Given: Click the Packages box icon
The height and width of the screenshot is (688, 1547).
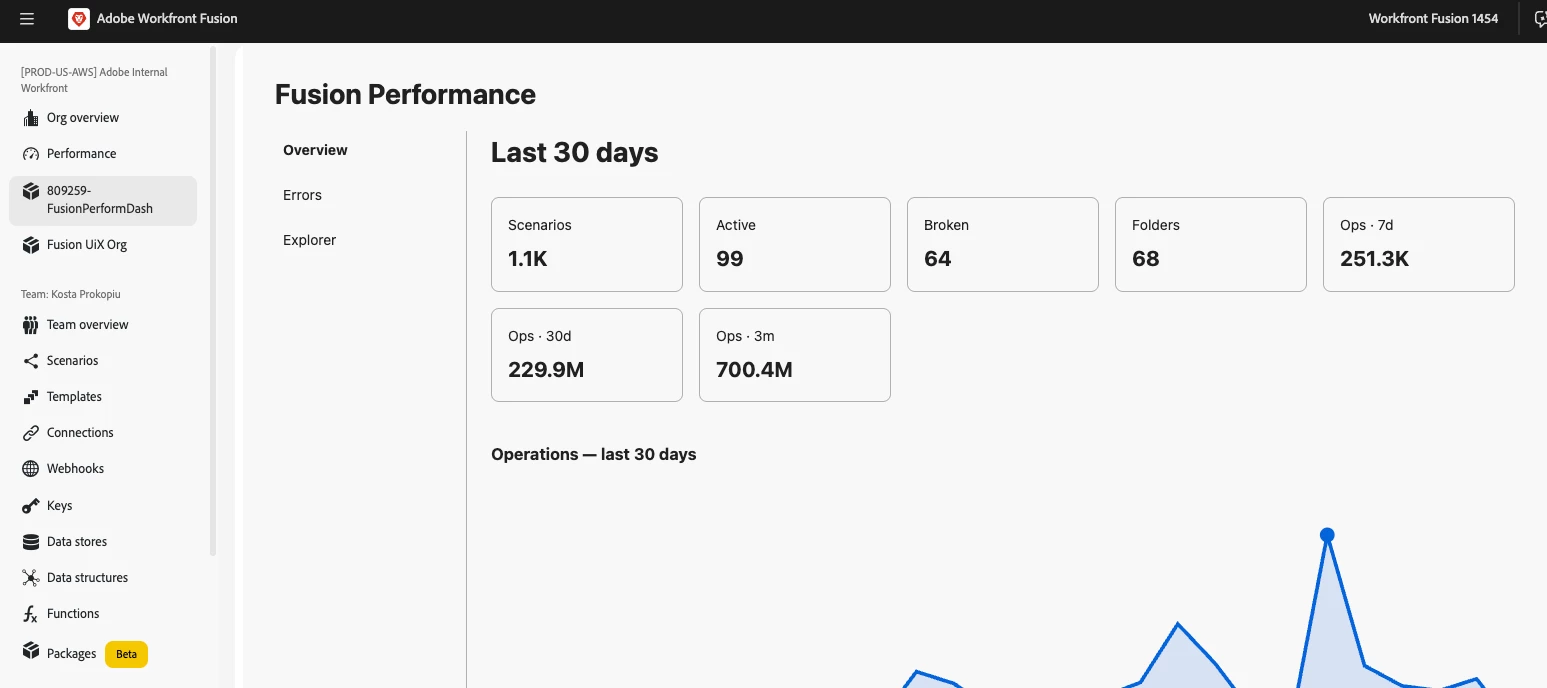Looking at the screenshot, I should 30,651.
